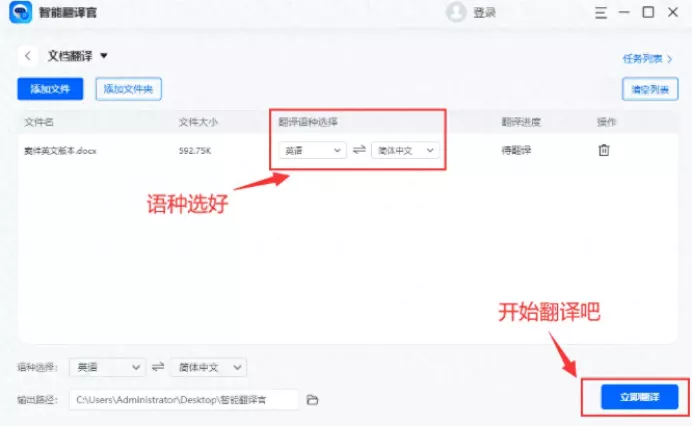
Task: Click the 输出路径 output path field
Action: (184, 400)
